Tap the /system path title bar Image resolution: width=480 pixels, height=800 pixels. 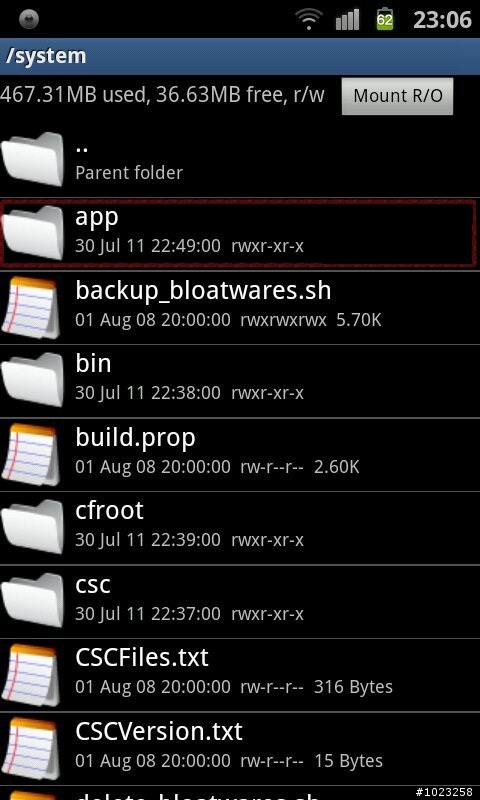pos(240,56)
